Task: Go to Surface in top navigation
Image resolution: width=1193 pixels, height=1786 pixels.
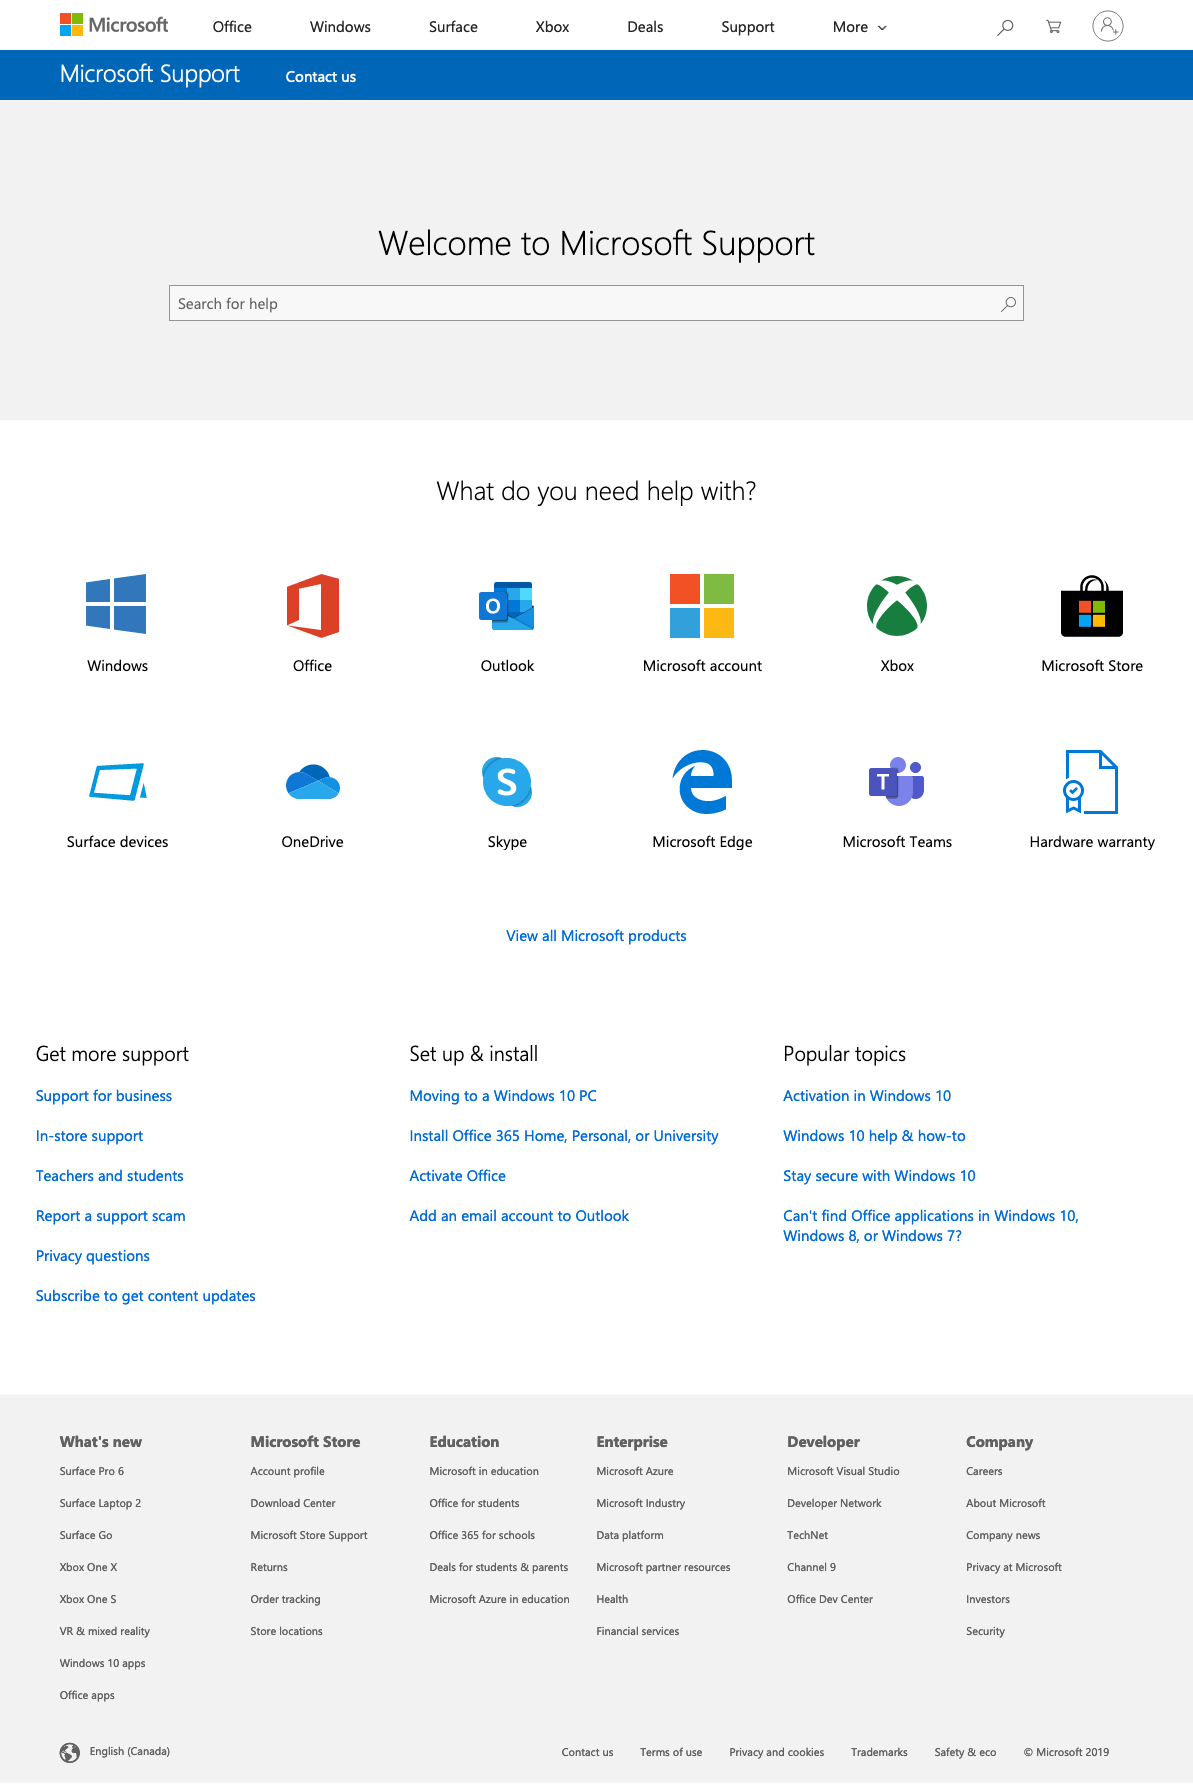Action: [453, 27]
